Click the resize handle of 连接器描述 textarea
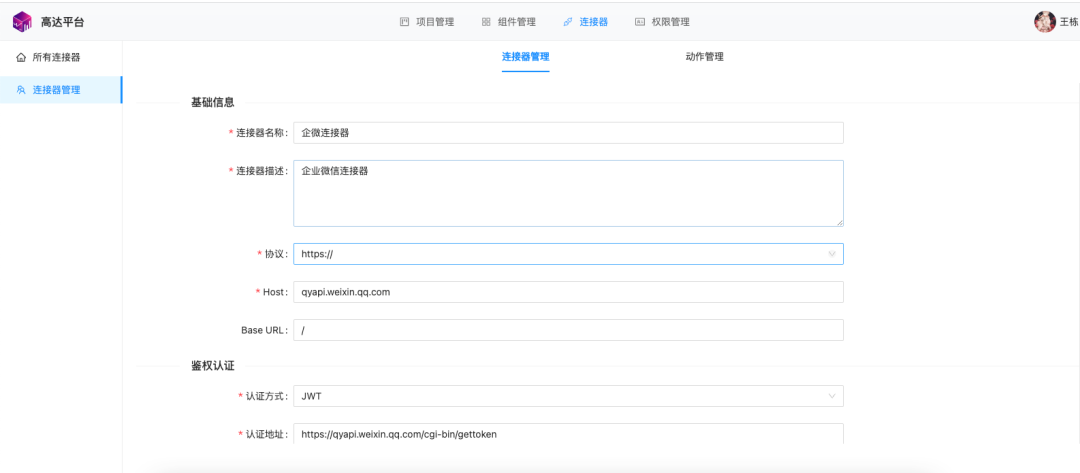The height and width of the screenshot is (473, 1080). [x=840, y=222]
